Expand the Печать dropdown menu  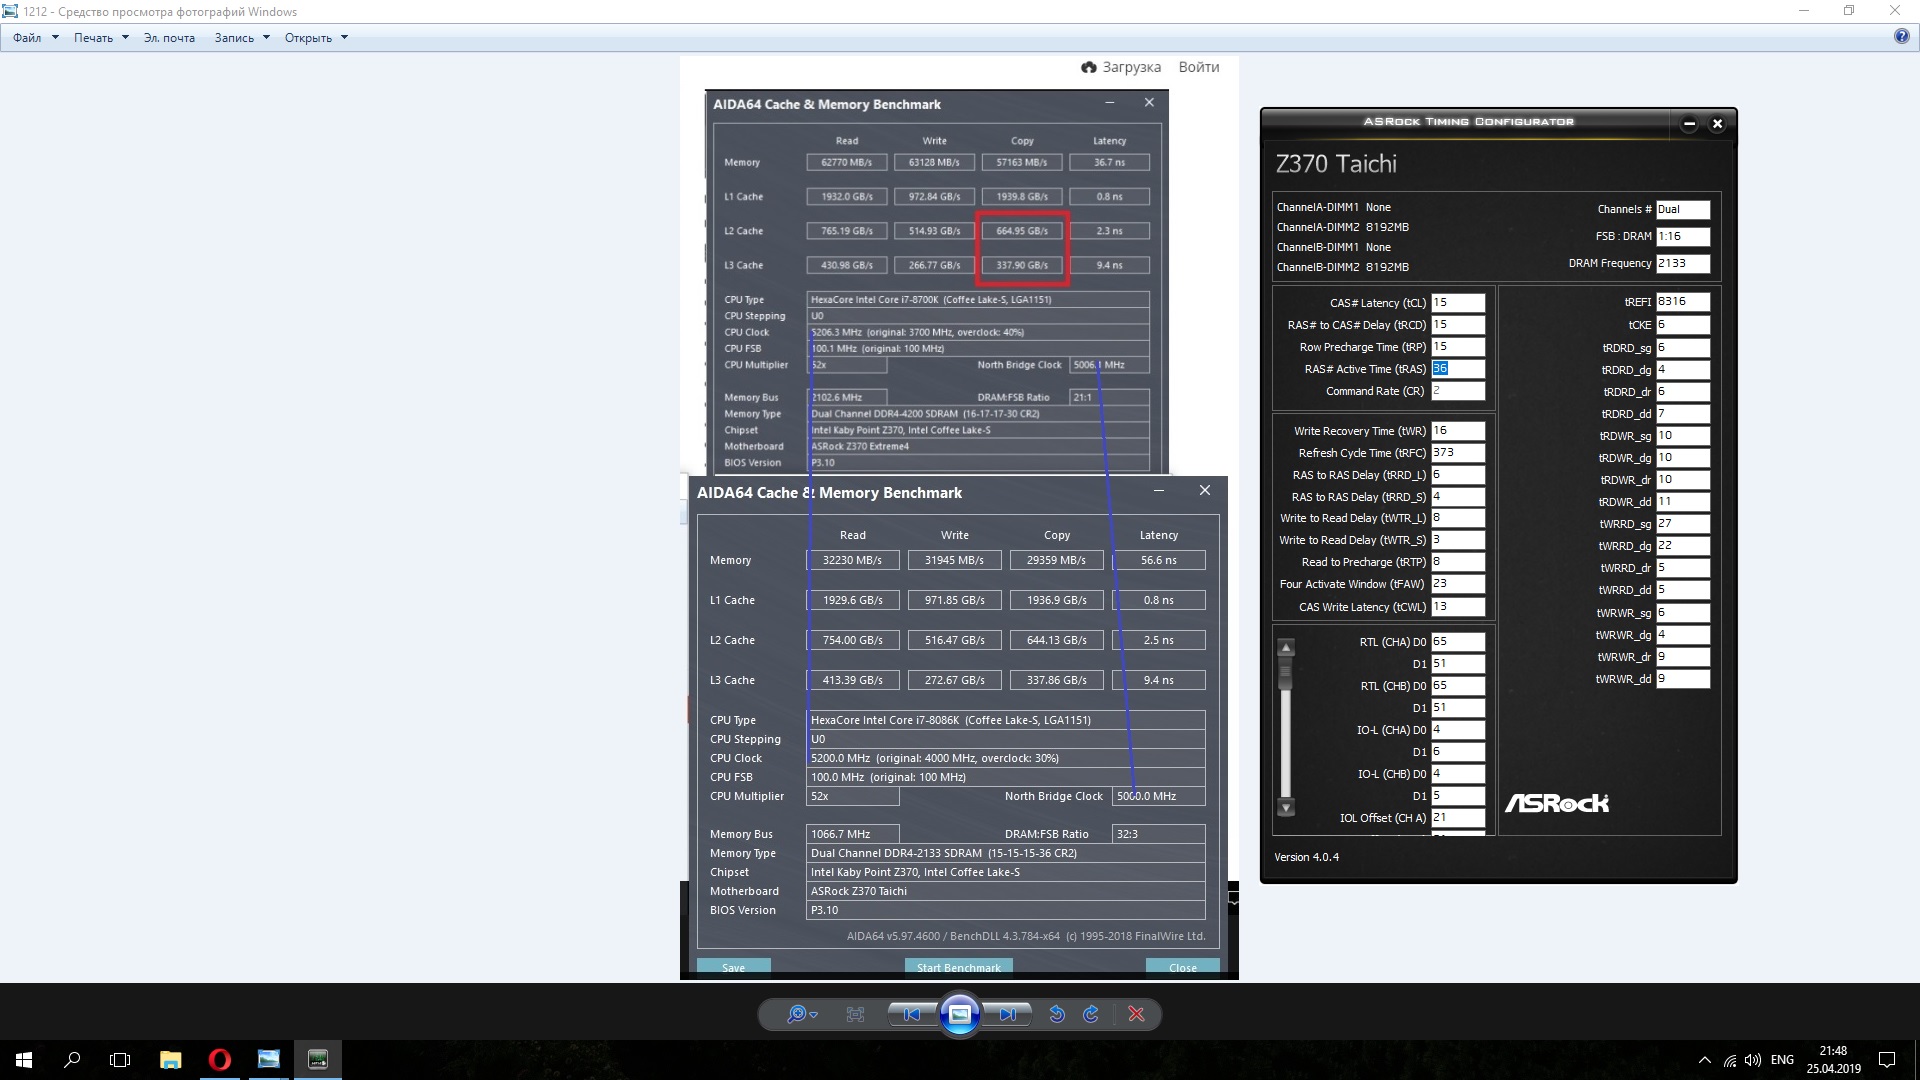[101, 38]
